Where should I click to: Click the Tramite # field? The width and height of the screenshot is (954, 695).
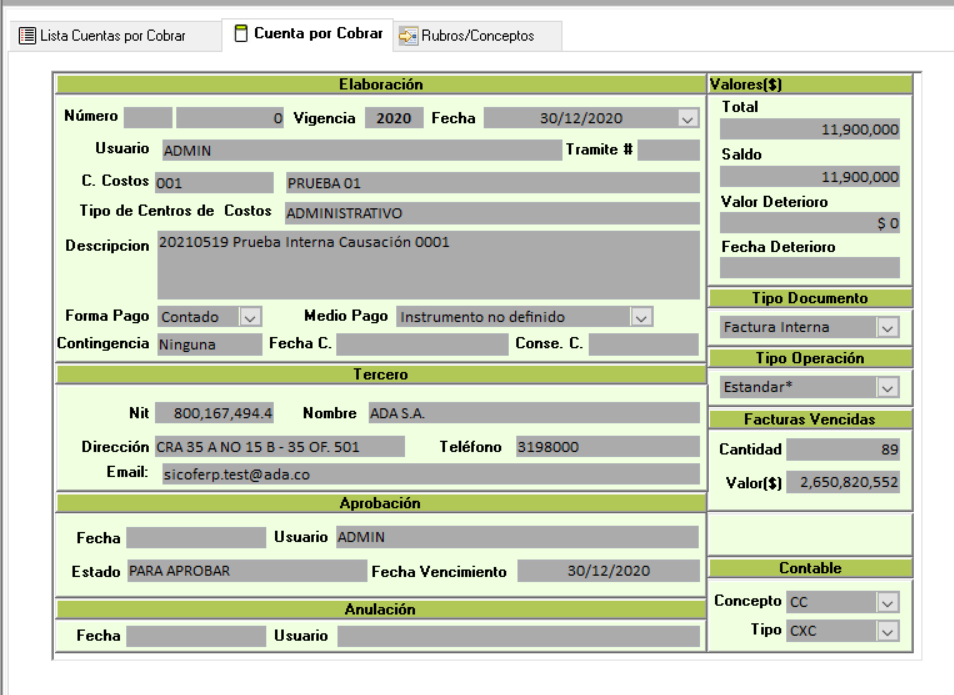(668, 150)
